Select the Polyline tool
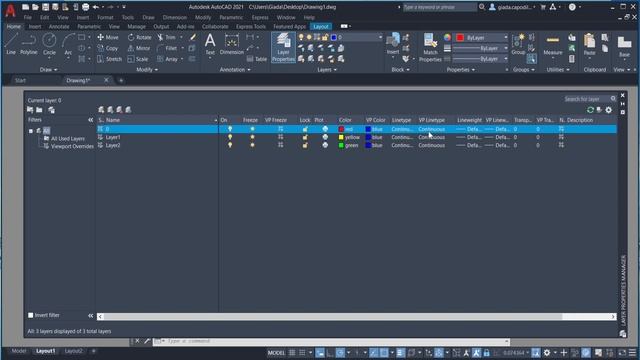 tap(29, 44)
